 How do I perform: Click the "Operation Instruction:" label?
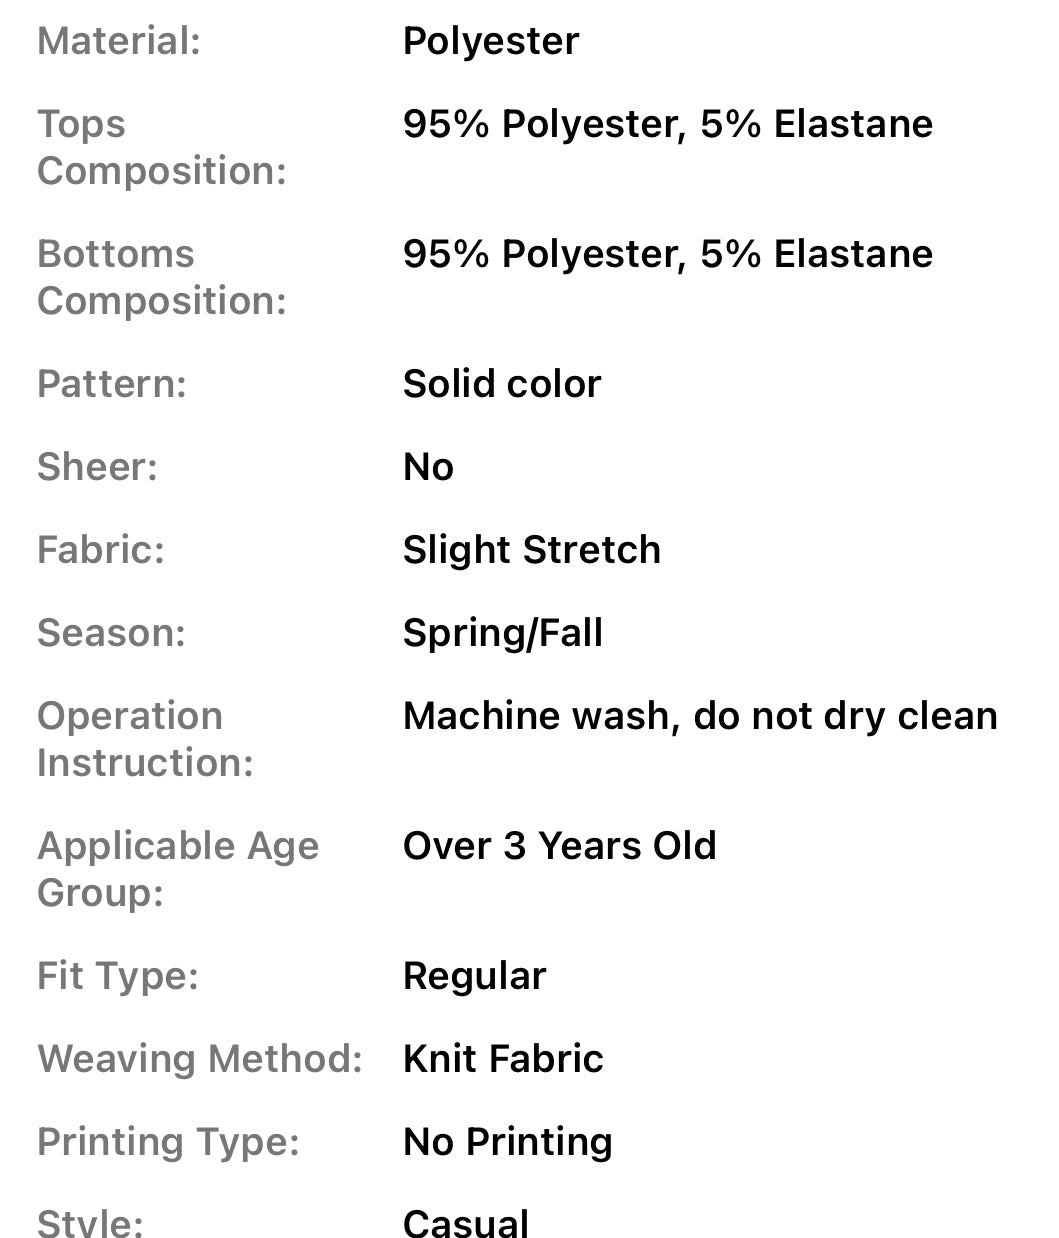click(x=145, y=739)
